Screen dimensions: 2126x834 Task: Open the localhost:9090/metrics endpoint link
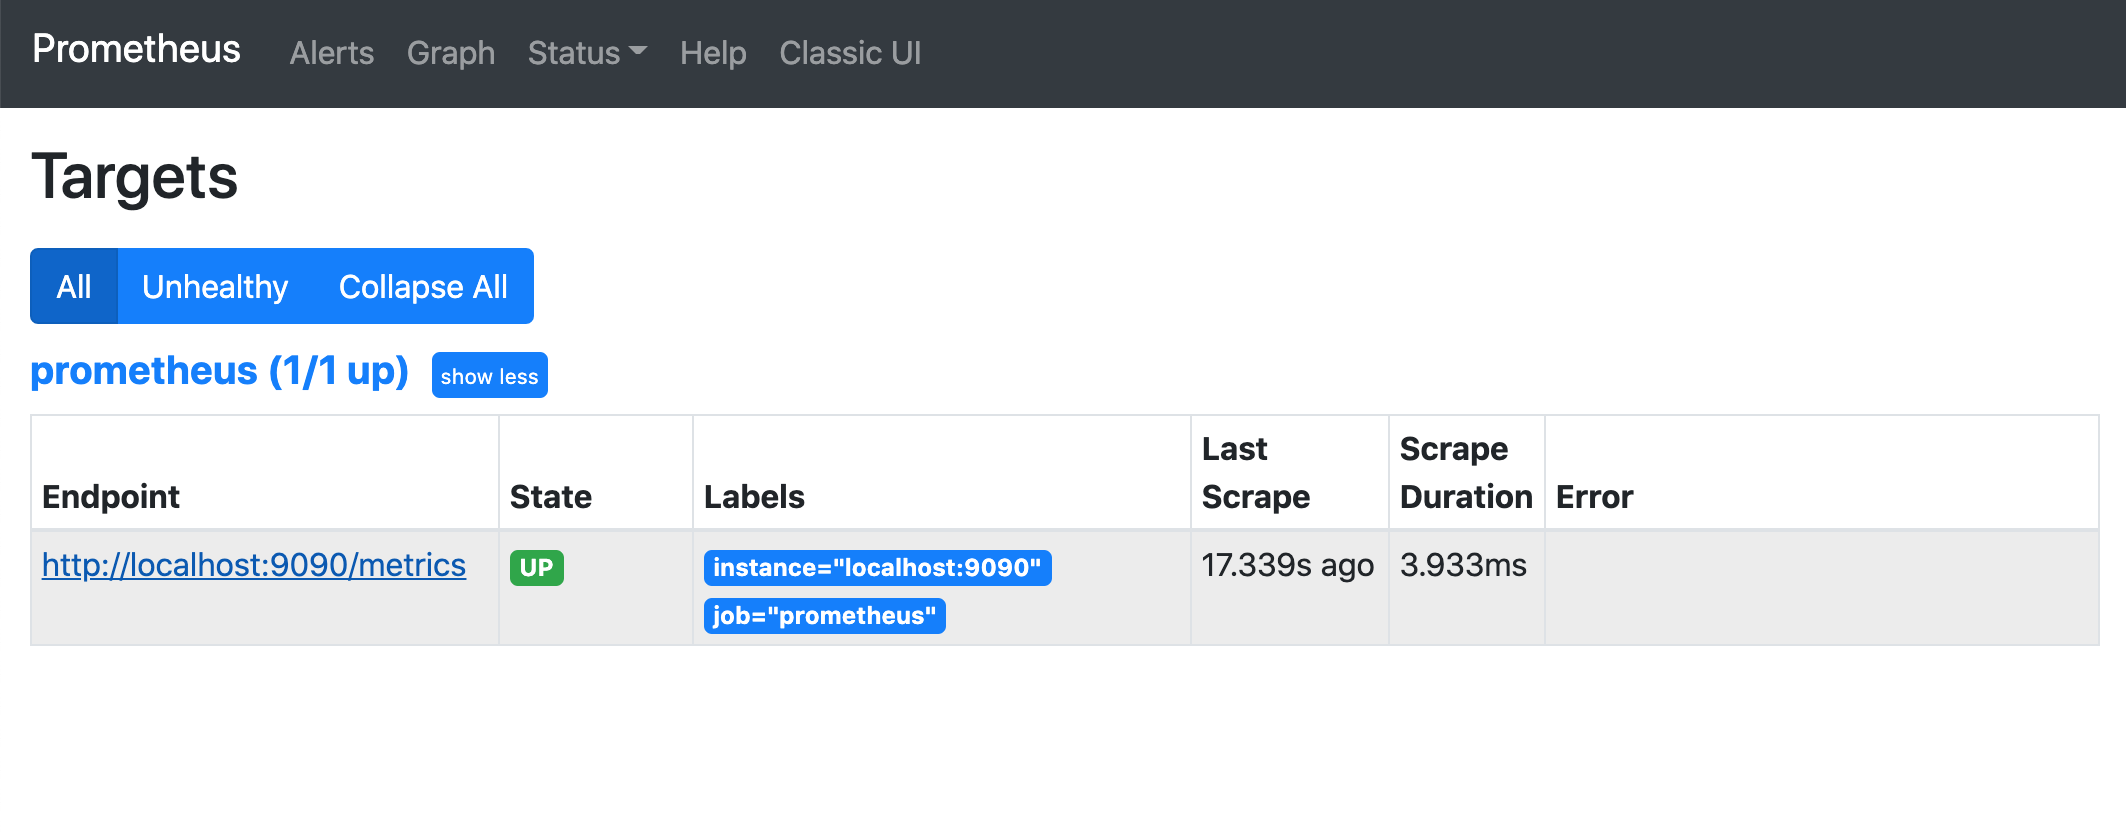(254, 565)
